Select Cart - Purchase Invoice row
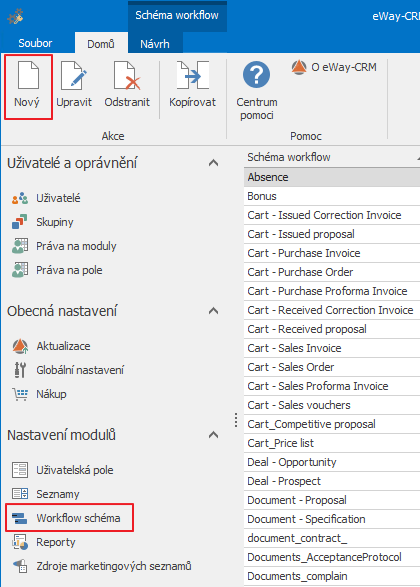 pos(332,253)
